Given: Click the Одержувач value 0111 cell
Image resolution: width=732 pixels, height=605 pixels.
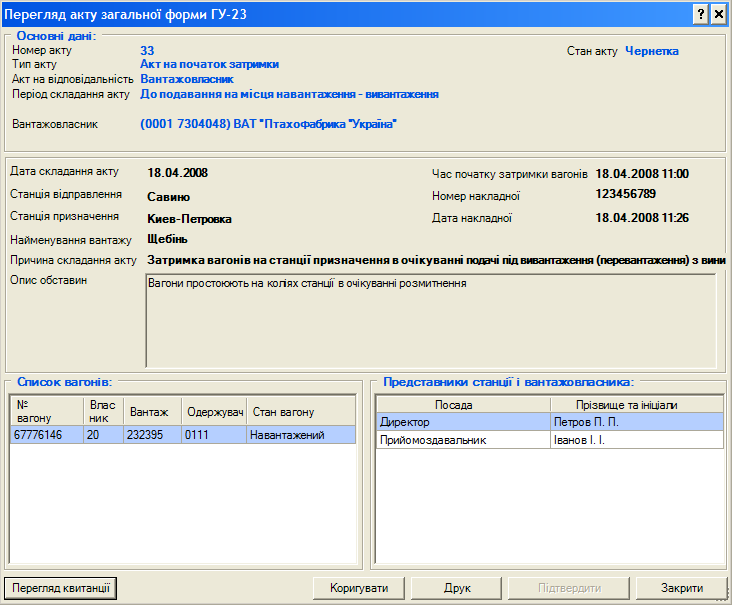Looking at the screenshot, I should pyautogui.click(x=214, y=435).
